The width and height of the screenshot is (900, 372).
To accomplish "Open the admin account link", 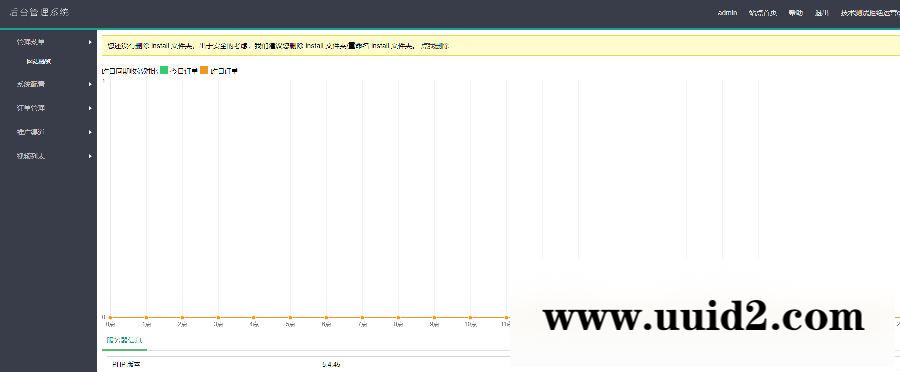I will (x=727, y=13).
